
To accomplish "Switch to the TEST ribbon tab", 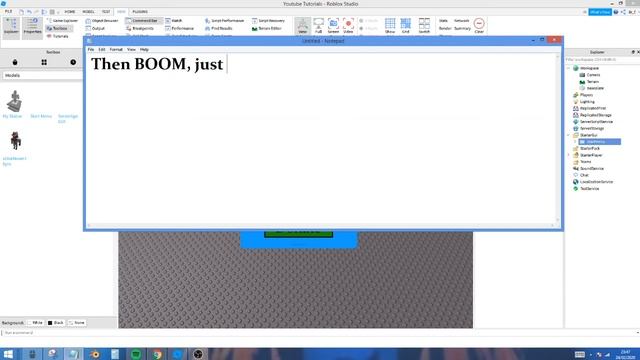I will pos(106,11).
